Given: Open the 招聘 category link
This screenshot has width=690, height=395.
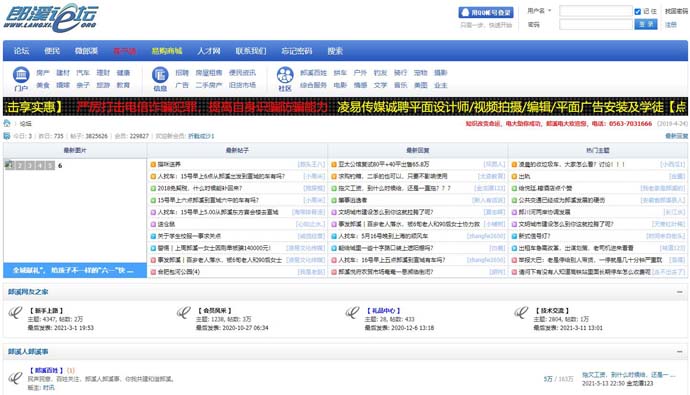Looking at the screenshot, I should tap(182, 73).
